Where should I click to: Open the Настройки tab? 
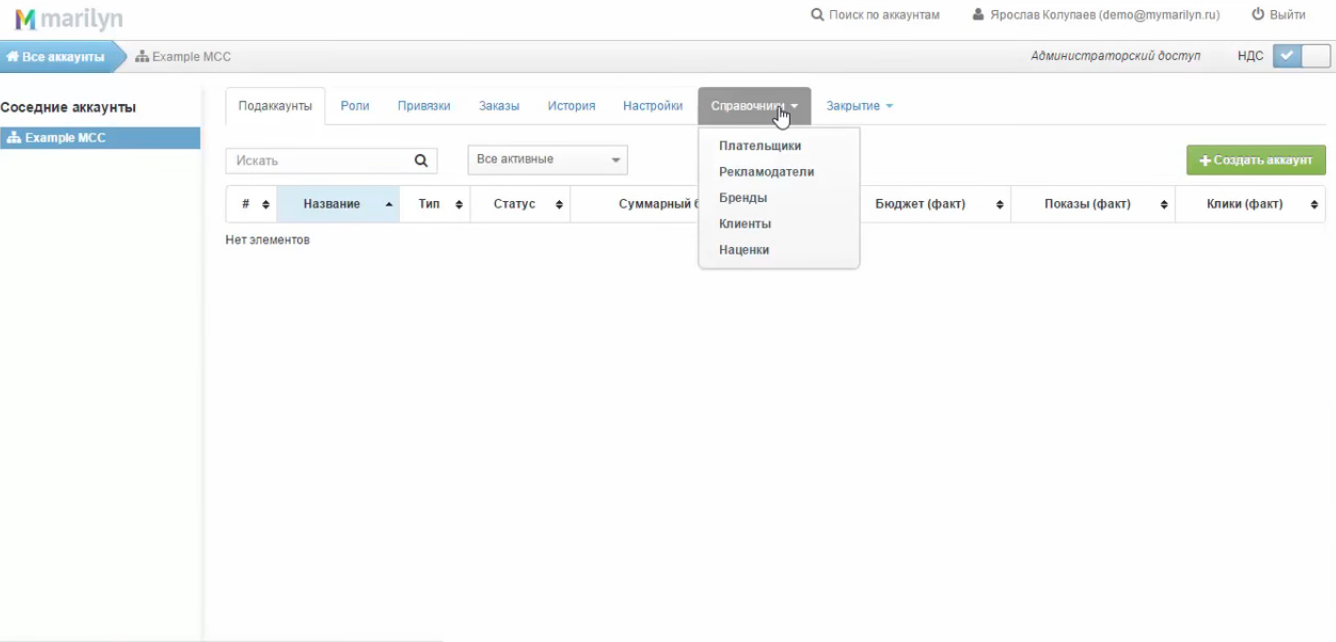(653, 106)
